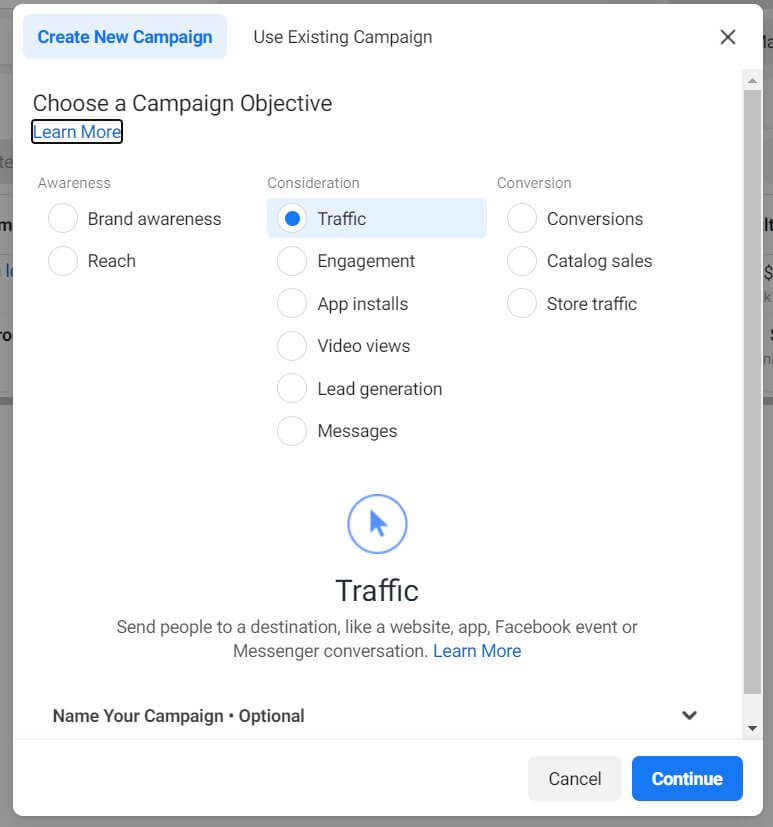Select the App installs objective

pyautogui.click(x=292, y=303)
